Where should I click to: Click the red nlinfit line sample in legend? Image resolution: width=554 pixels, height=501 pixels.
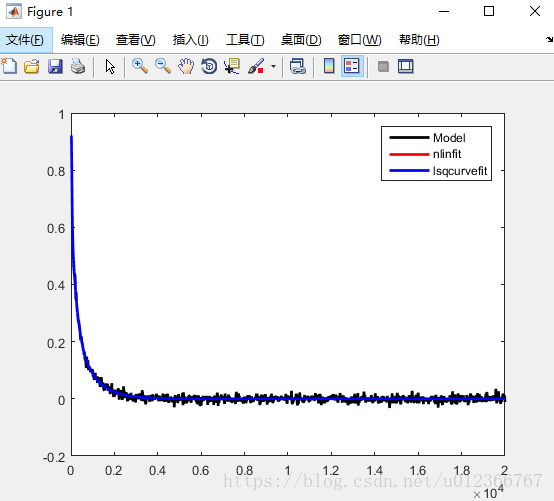409,154
